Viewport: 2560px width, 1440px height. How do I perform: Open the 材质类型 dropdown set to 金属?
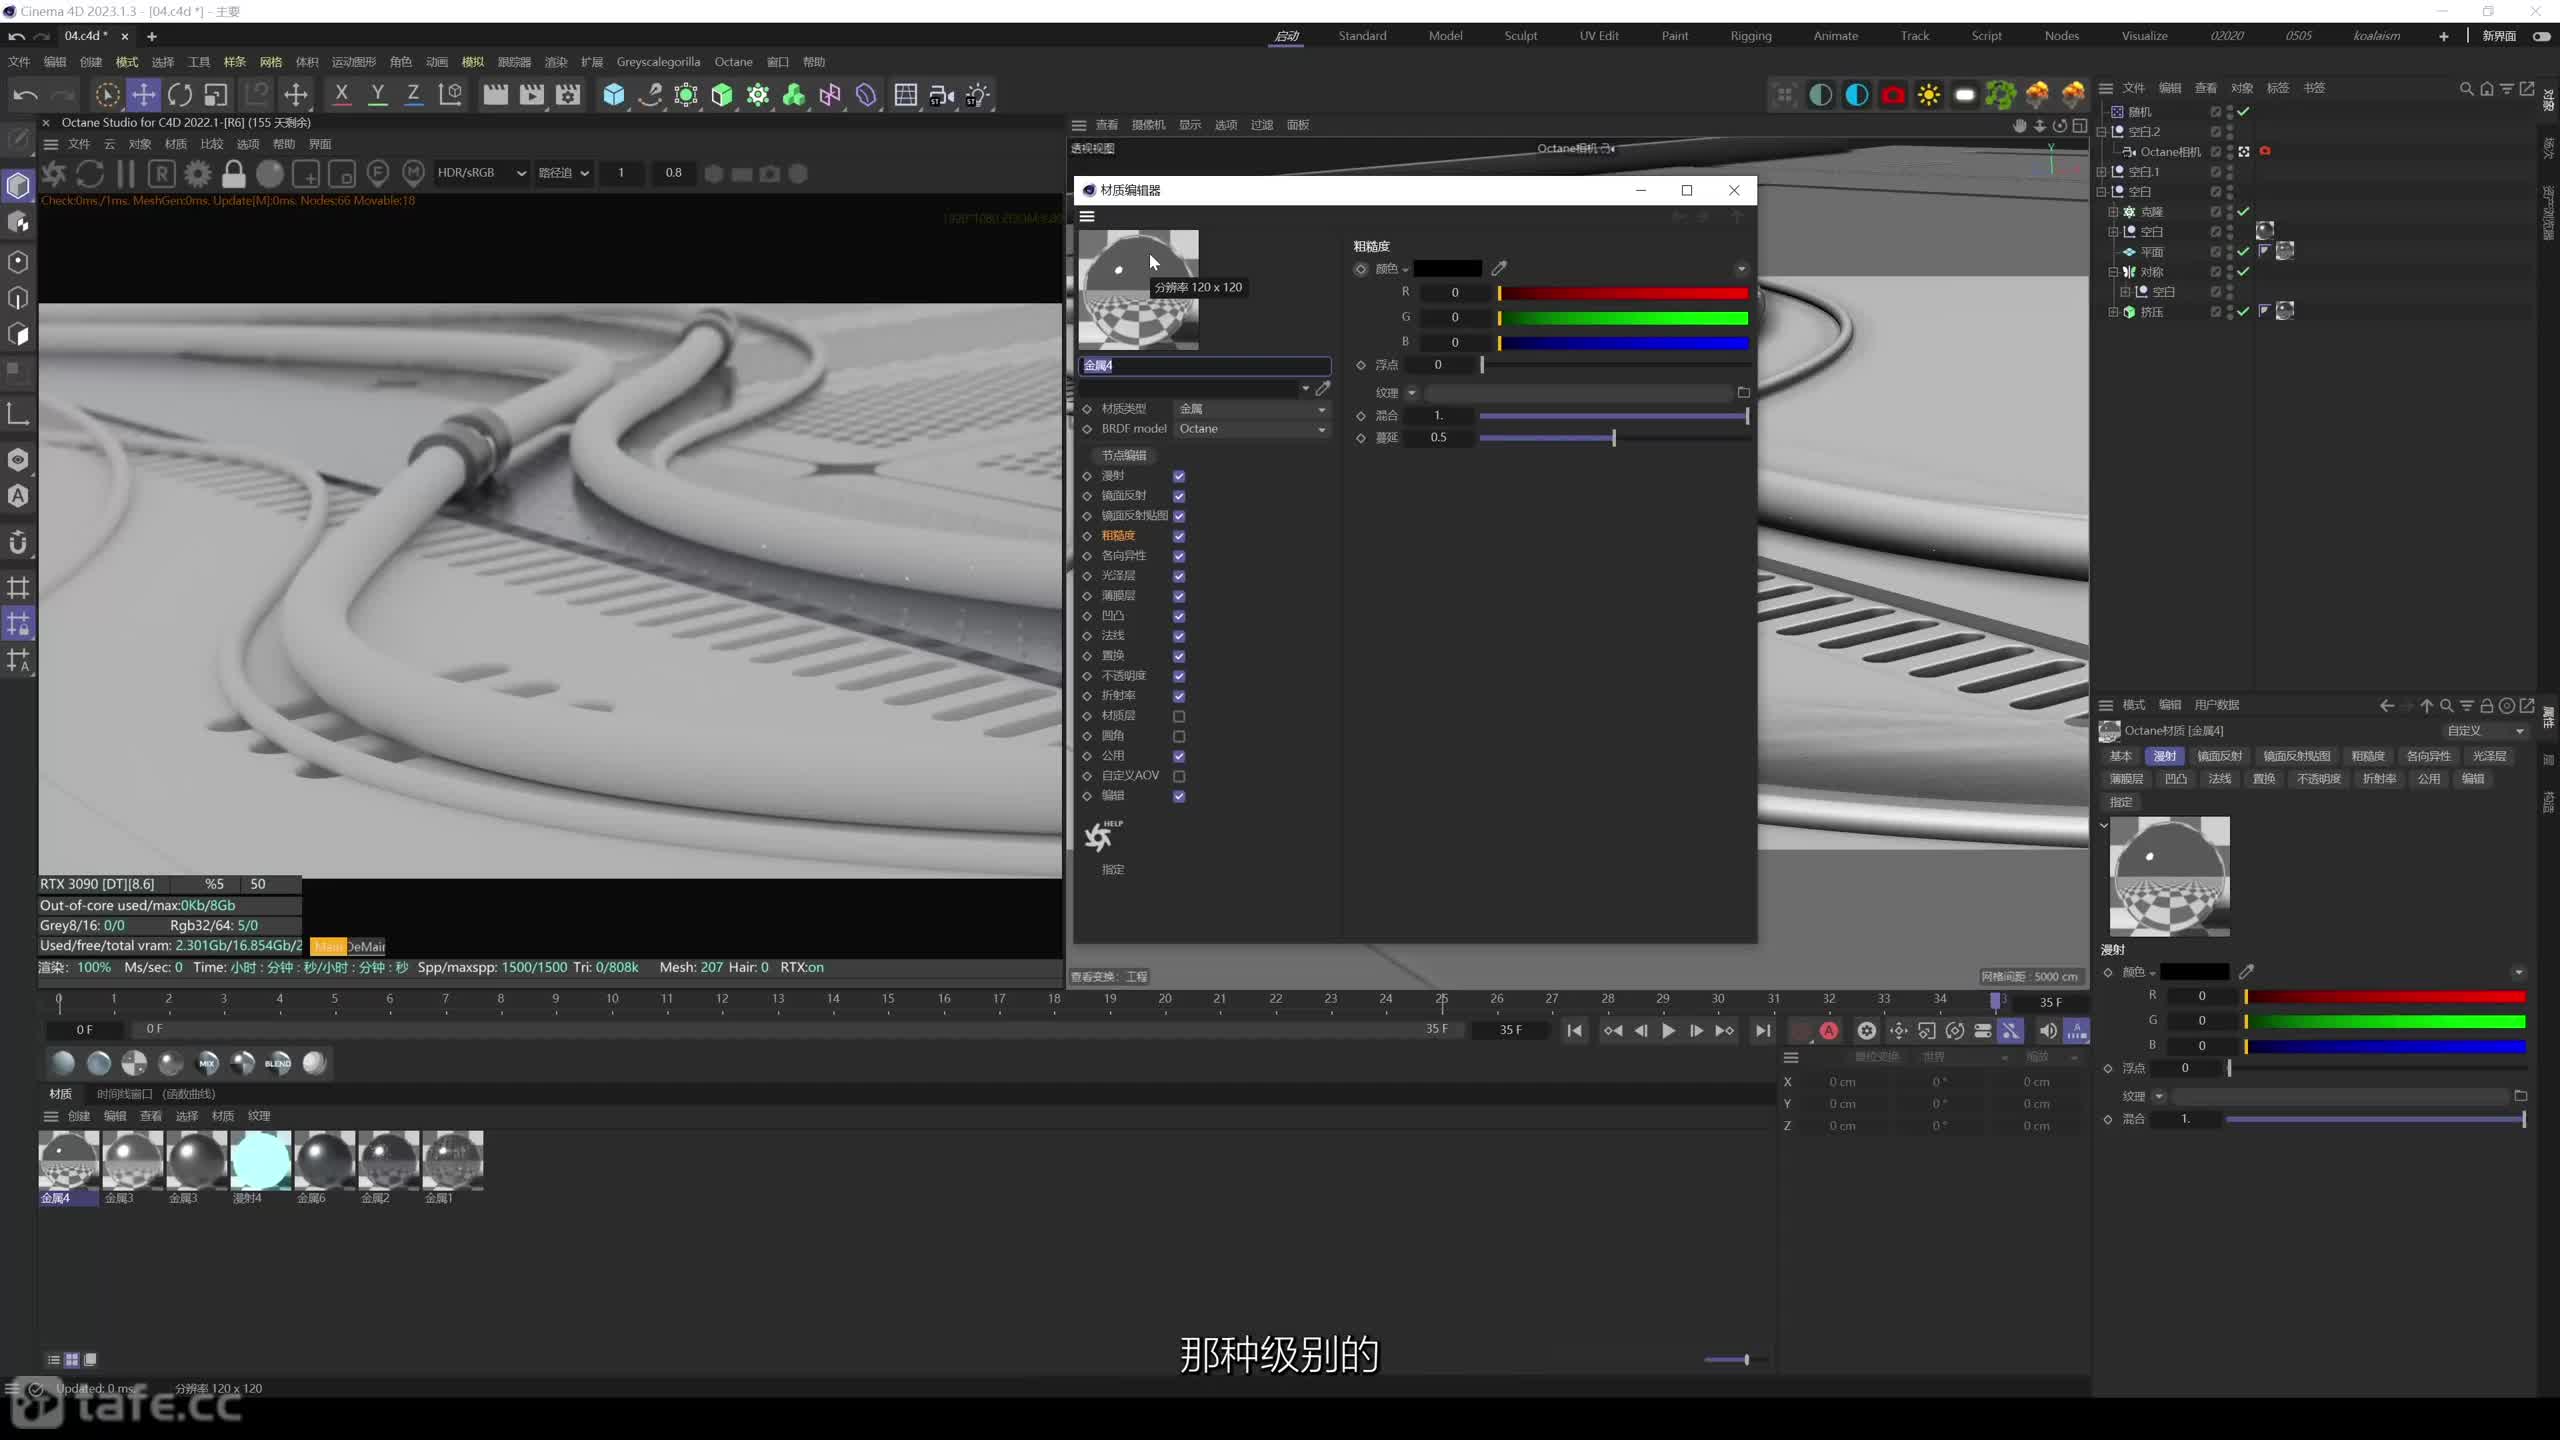tap(1252, 409)
